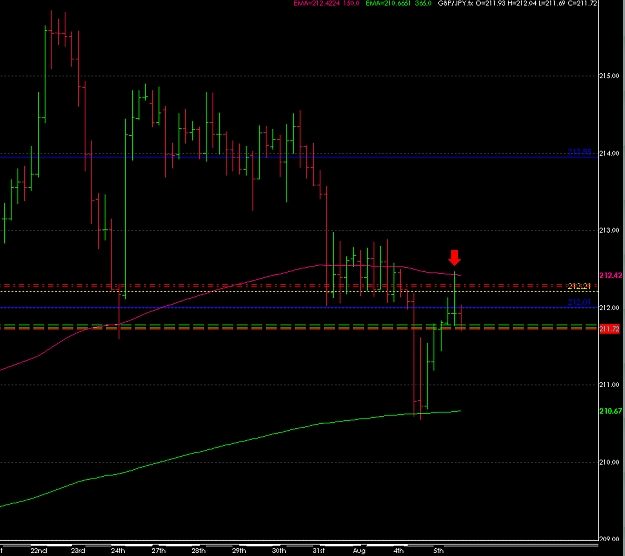Click the 5th date label
This screenshot has width=625, height=556.
click(438, 551)
